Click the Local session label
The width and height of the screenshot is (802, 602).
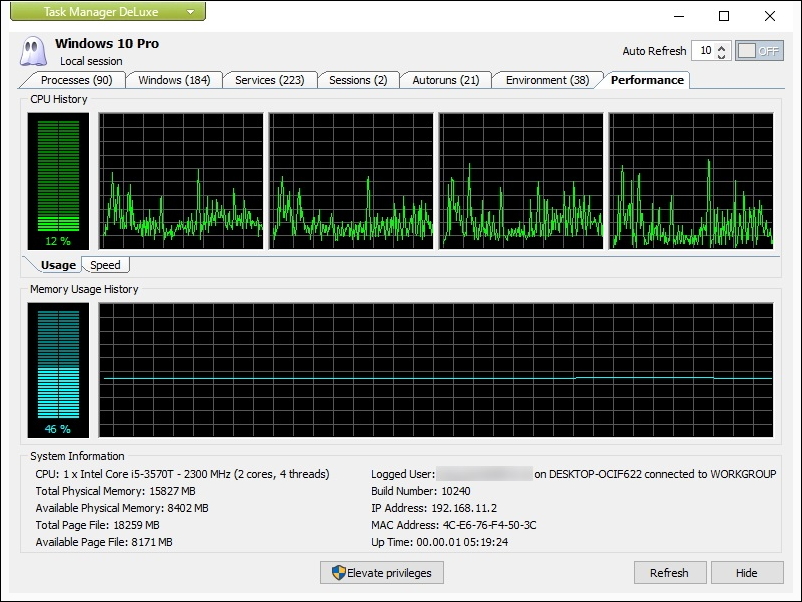[x=91, y=61]
